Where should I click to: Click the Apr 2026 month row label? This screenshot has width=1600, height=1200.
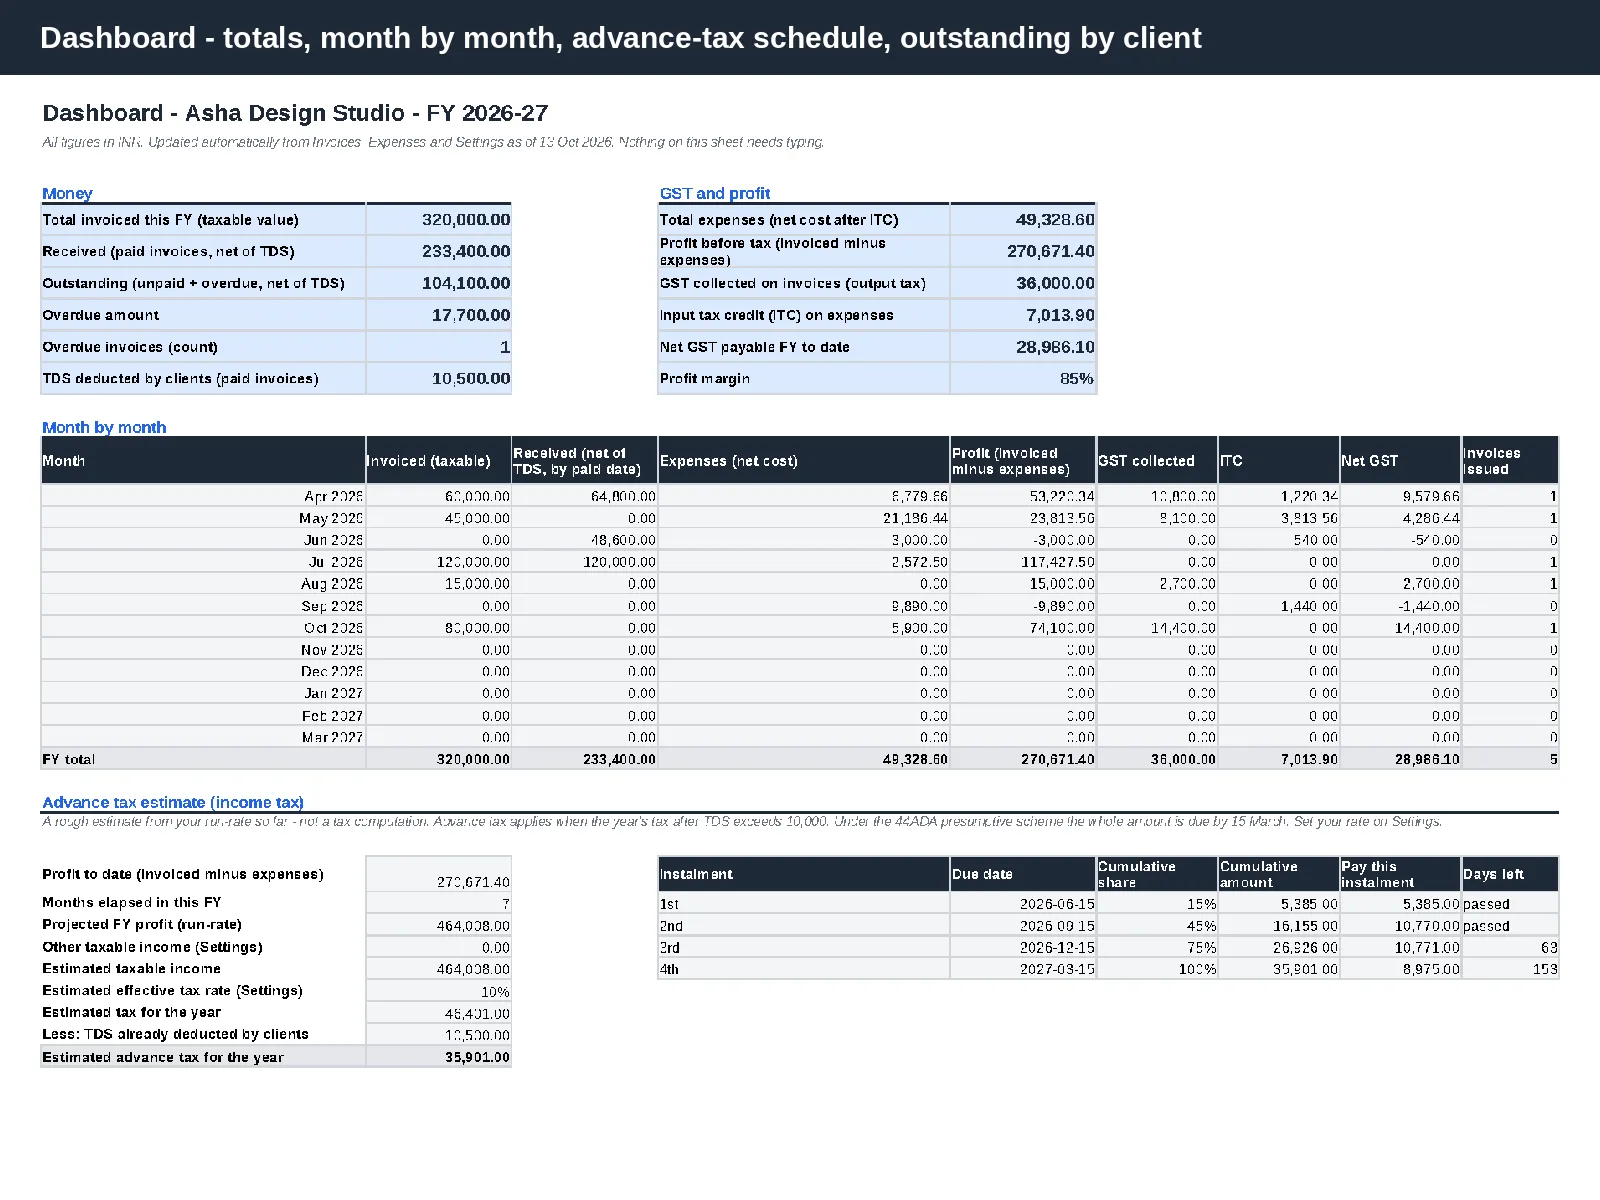[203, 496]
